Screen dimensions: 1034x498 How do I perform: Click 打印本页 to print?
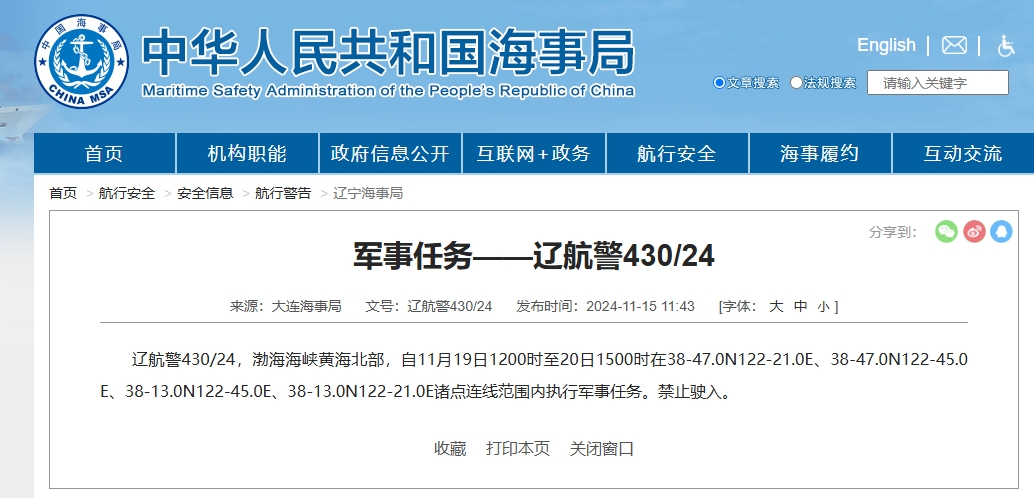coord(518,449)
